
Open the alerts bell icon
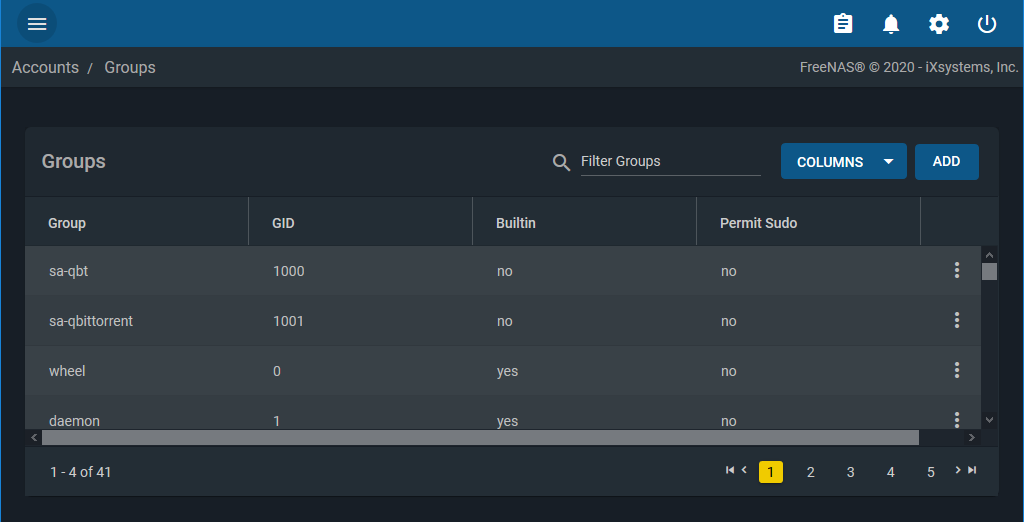click(x=891, y=24)
